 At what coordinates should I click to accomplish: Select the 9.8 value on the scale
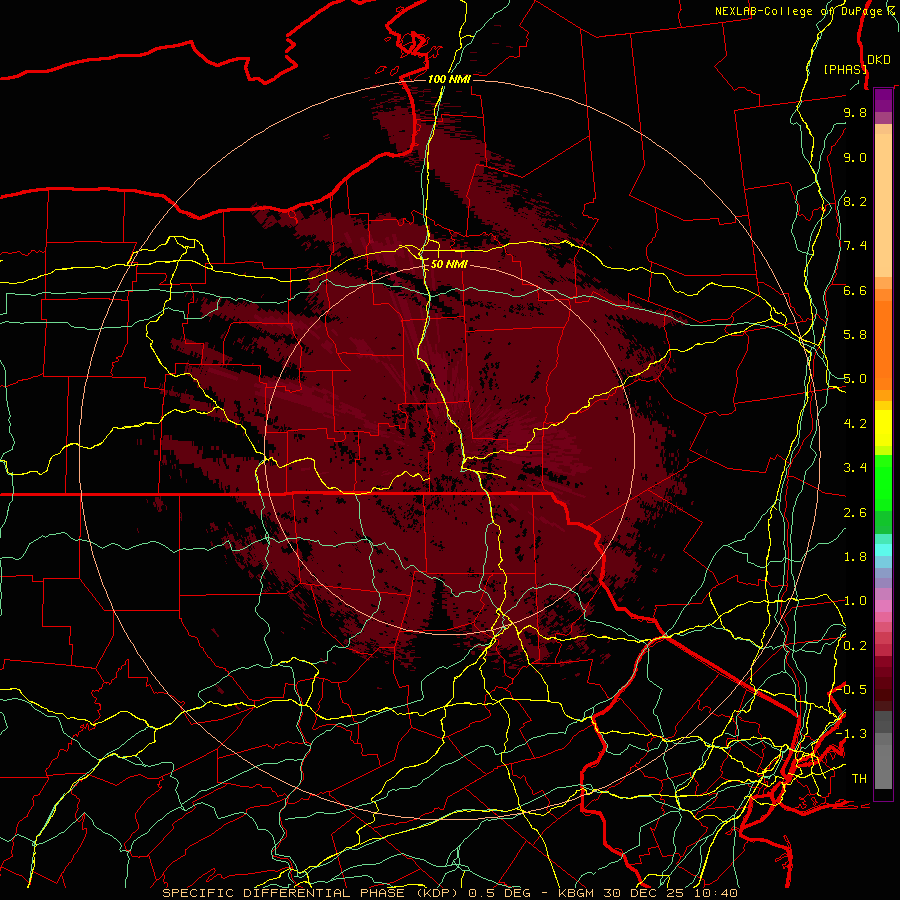pyautogui.click(x=855, y=112)
